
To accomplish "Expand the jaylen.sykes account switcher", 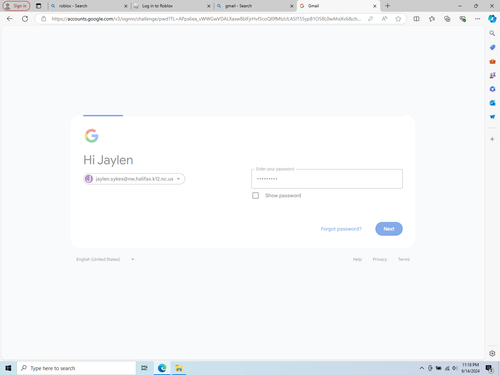I will pos(134,179).
